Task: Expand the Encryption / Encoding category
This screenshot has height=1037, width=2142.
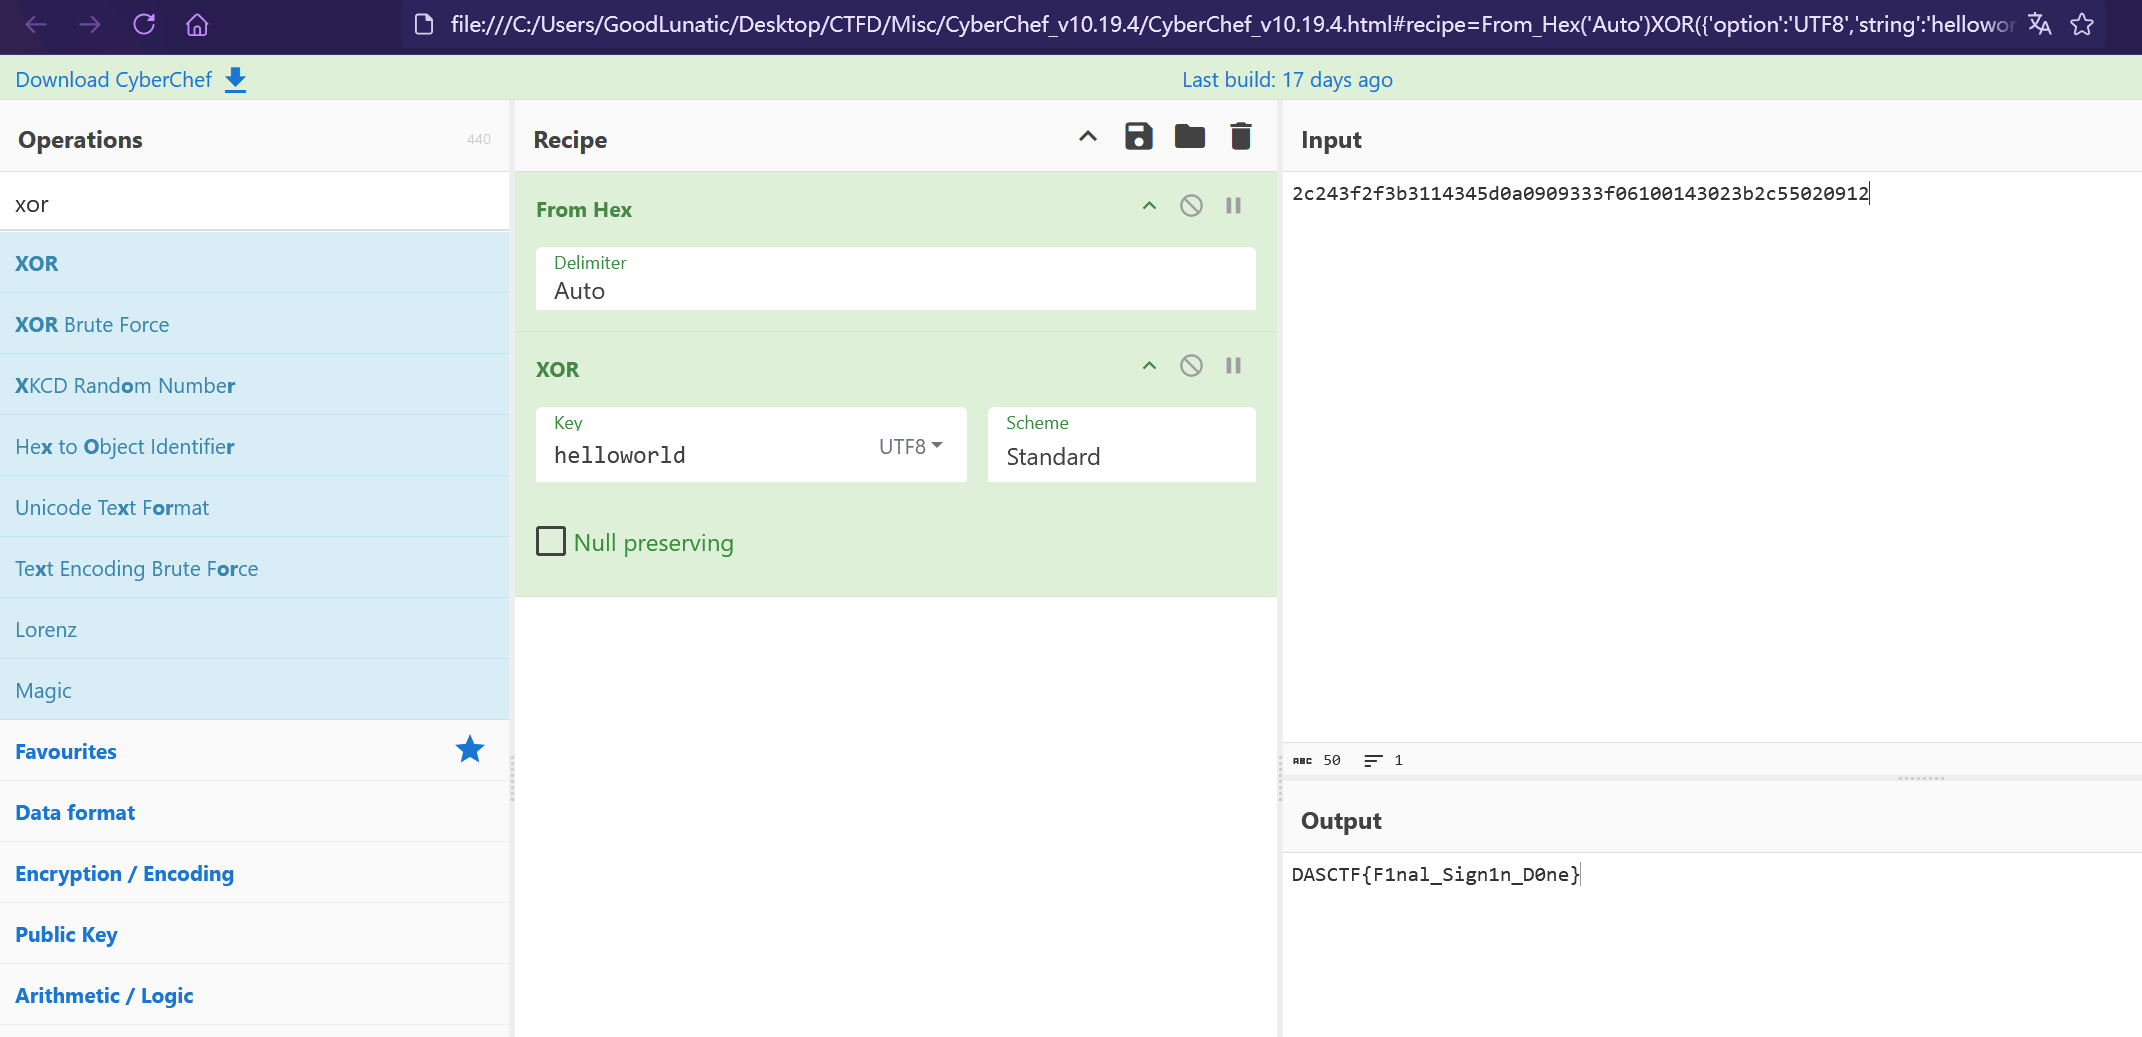Action: click(255, 873)
